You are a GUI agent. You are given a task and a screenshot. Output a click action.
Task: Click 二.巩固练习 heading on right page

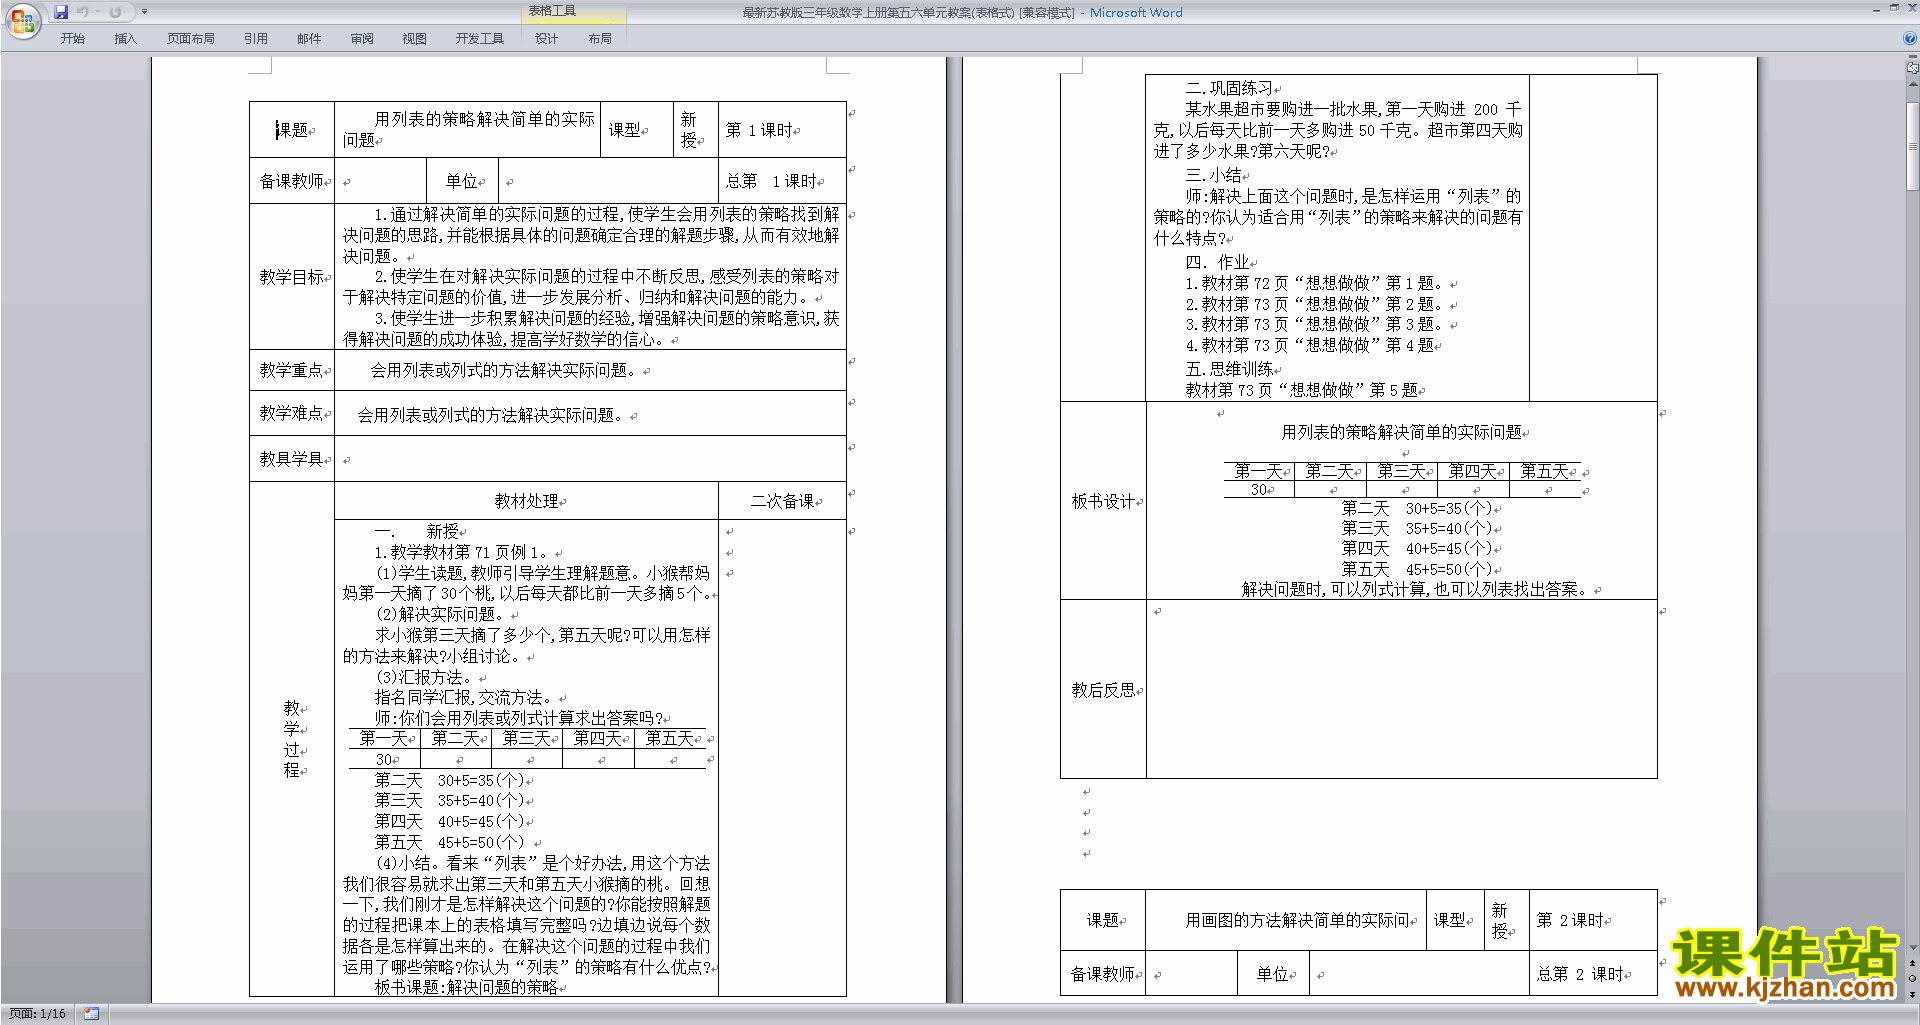tap(1229, 88)
